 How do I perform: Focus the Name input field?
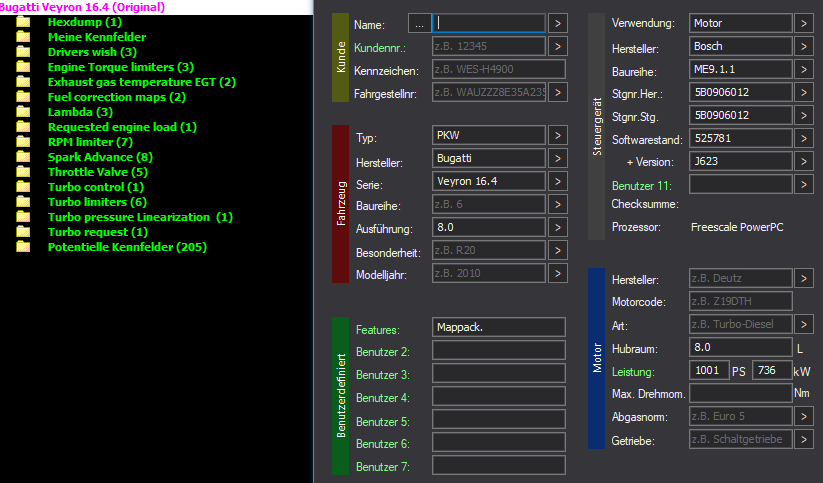coord(489,24)
